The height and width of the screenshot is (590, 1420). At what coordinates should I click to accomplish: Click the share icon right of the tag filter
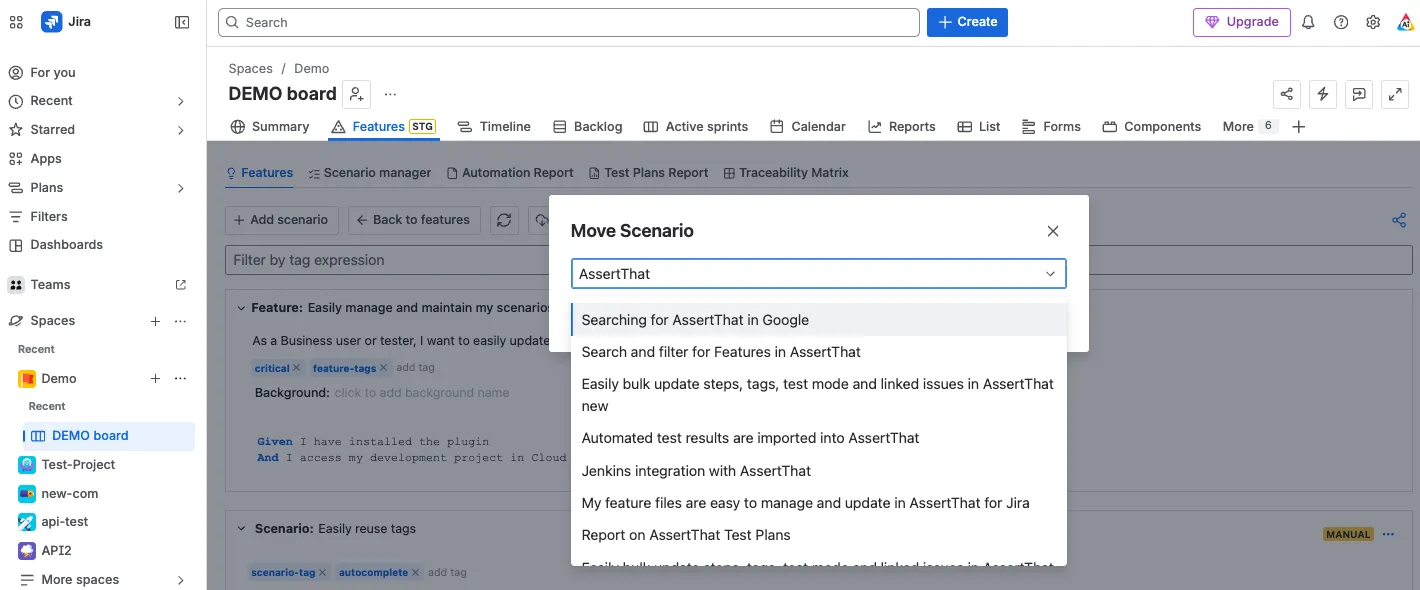point(1399,220)
